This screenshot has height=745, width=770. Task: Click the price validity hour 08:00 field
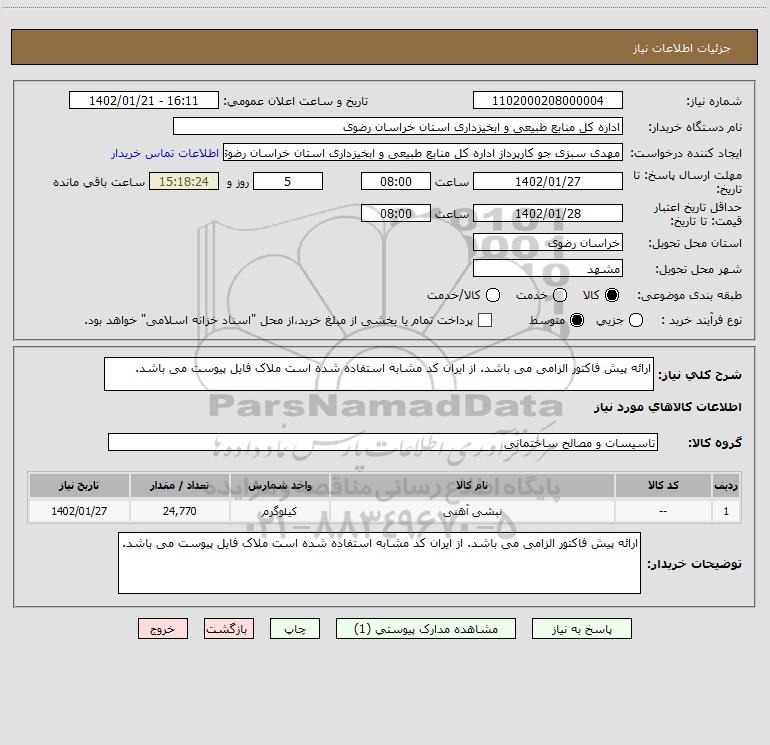pyautogui.click(x=396, y=213)
